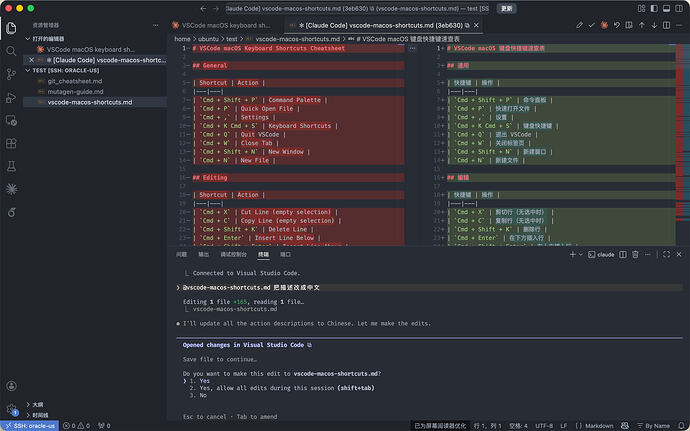690x431 pixels.
Task: Open mutagen-guide.md in file tree
Action: pyautogui.click(x=75, y=92)
